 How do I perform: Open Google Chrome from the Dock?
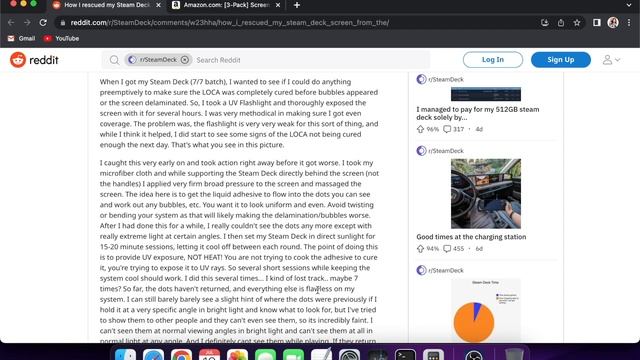(181, 354)
